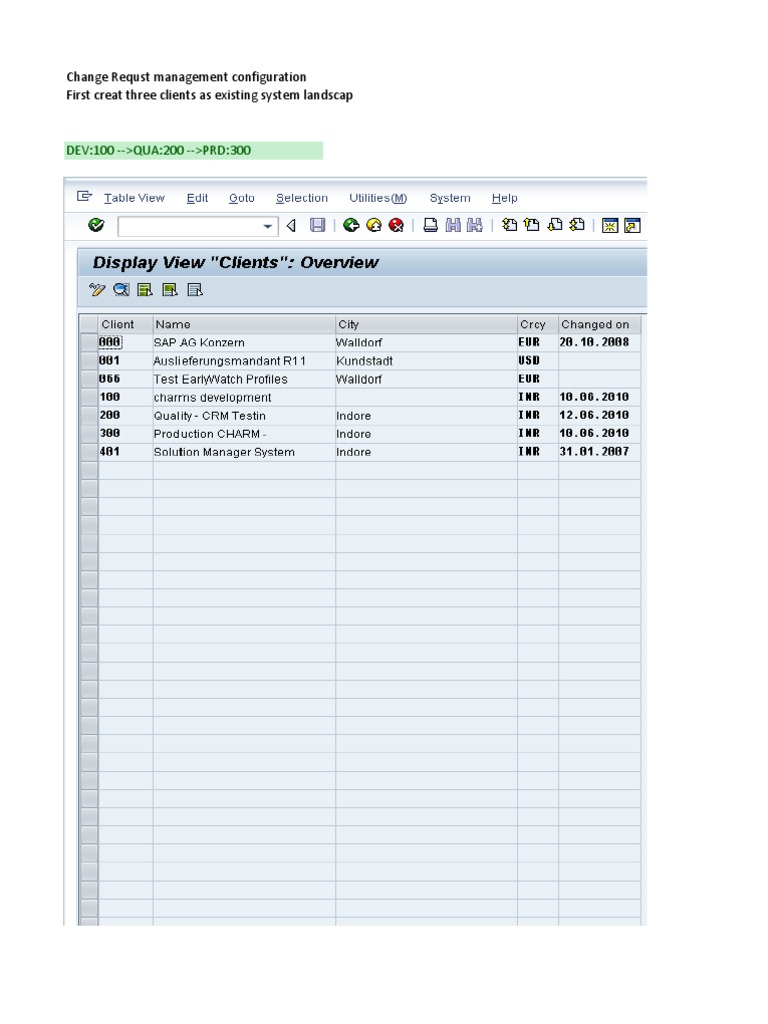Click the red Cancel icon
The image size is (768, 1024).
coord(396,225)
